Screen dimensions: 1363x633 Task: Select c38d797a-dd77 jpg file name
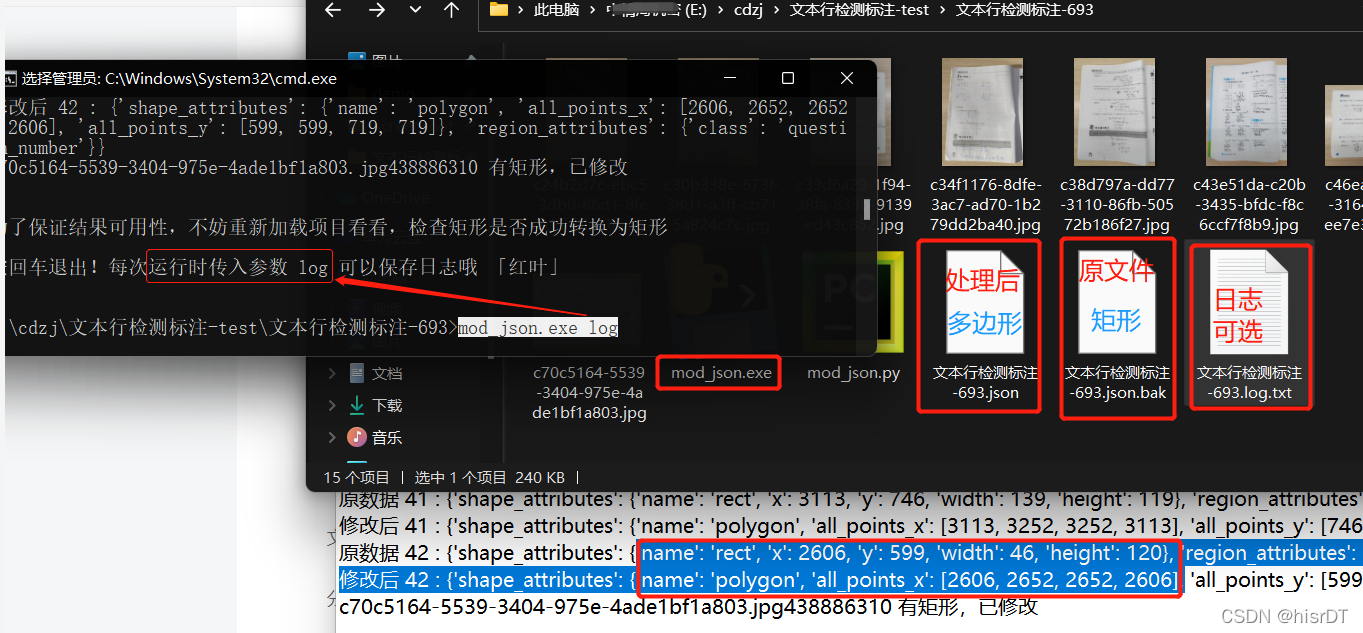1117,205
